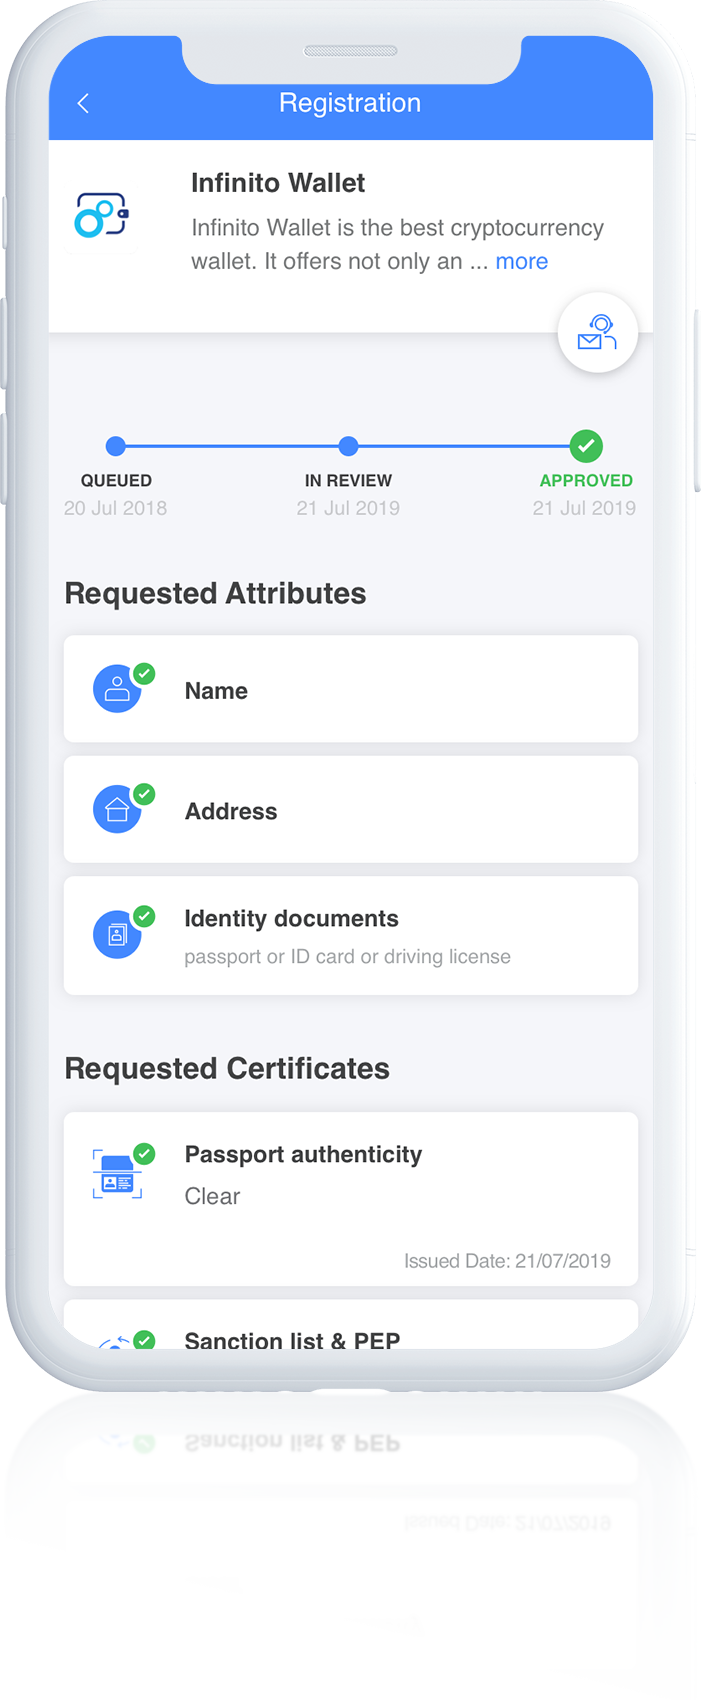Tap the Passport authenticity scan icon
701x1700 pixels.
coord(117,1174)
